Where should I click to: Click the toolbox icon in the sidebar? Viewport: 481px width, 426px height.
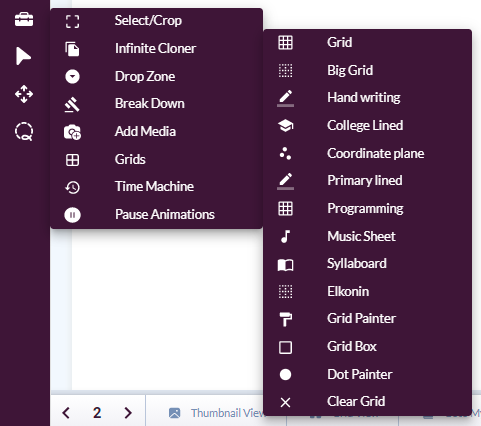[24, 20]
